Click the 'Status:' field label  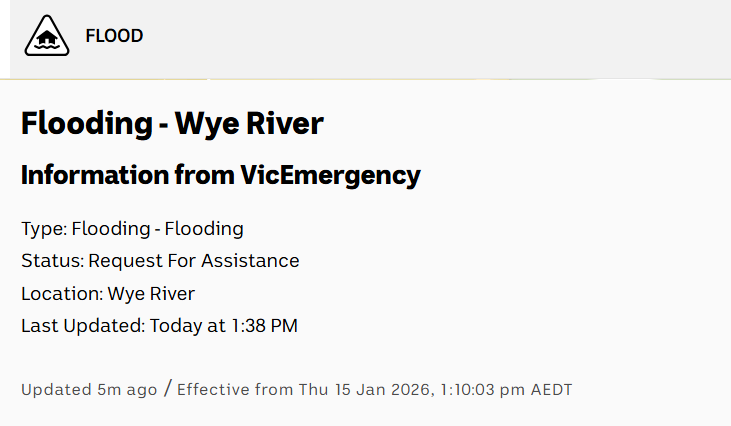coord(52,261)
